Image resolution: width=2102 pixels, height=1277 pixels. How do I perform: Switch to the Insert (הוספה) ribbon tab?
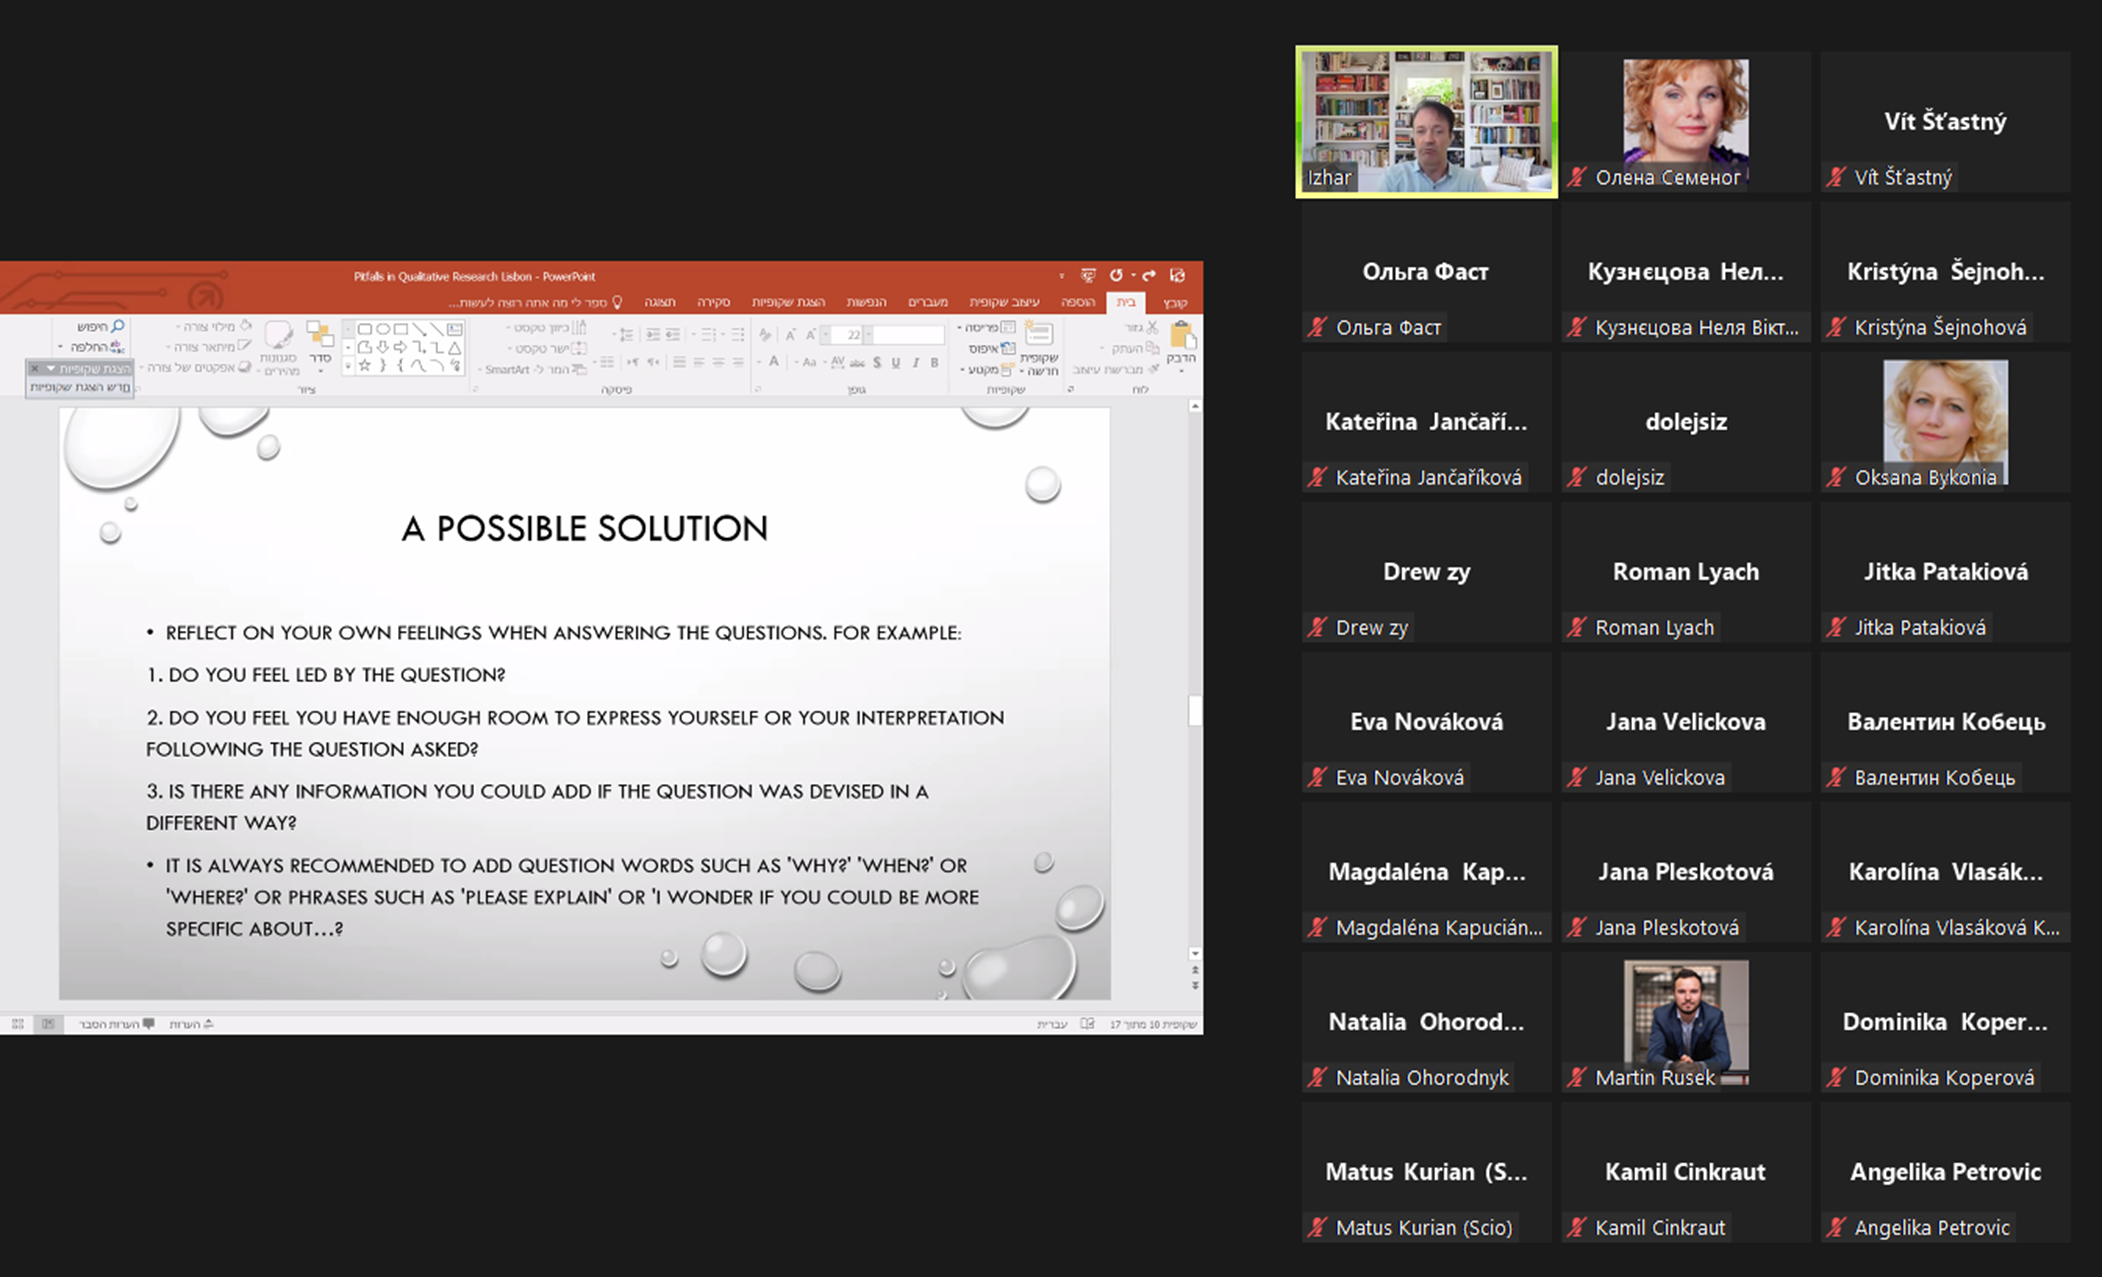coord(1077,302)
